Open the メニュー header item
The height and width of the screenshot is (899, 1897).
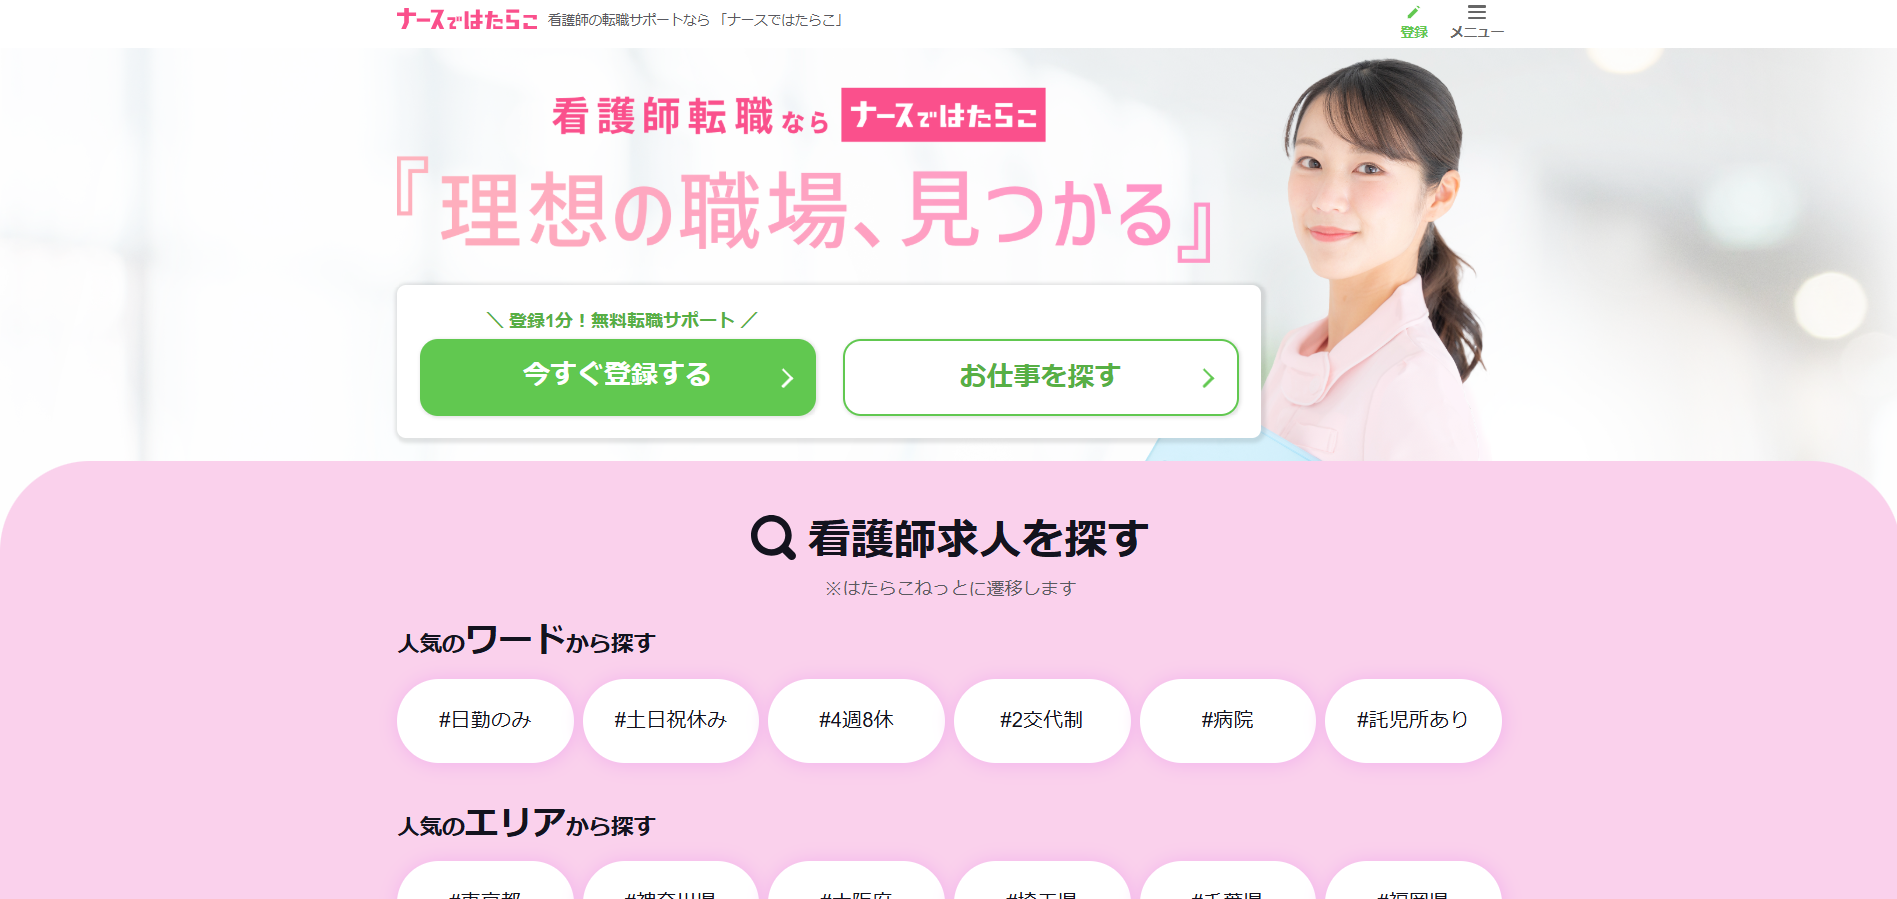pyautogui.click(x=1477, y=22)
